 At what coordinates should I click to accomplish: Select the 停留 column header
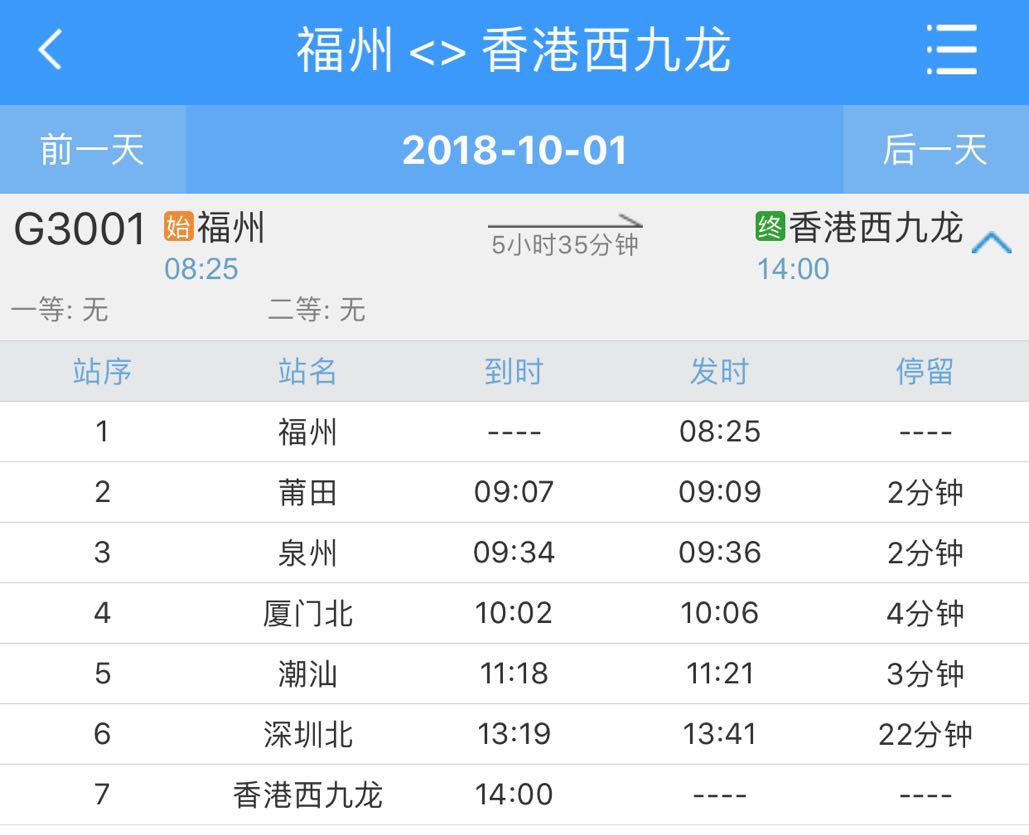[x=925, y=371]
